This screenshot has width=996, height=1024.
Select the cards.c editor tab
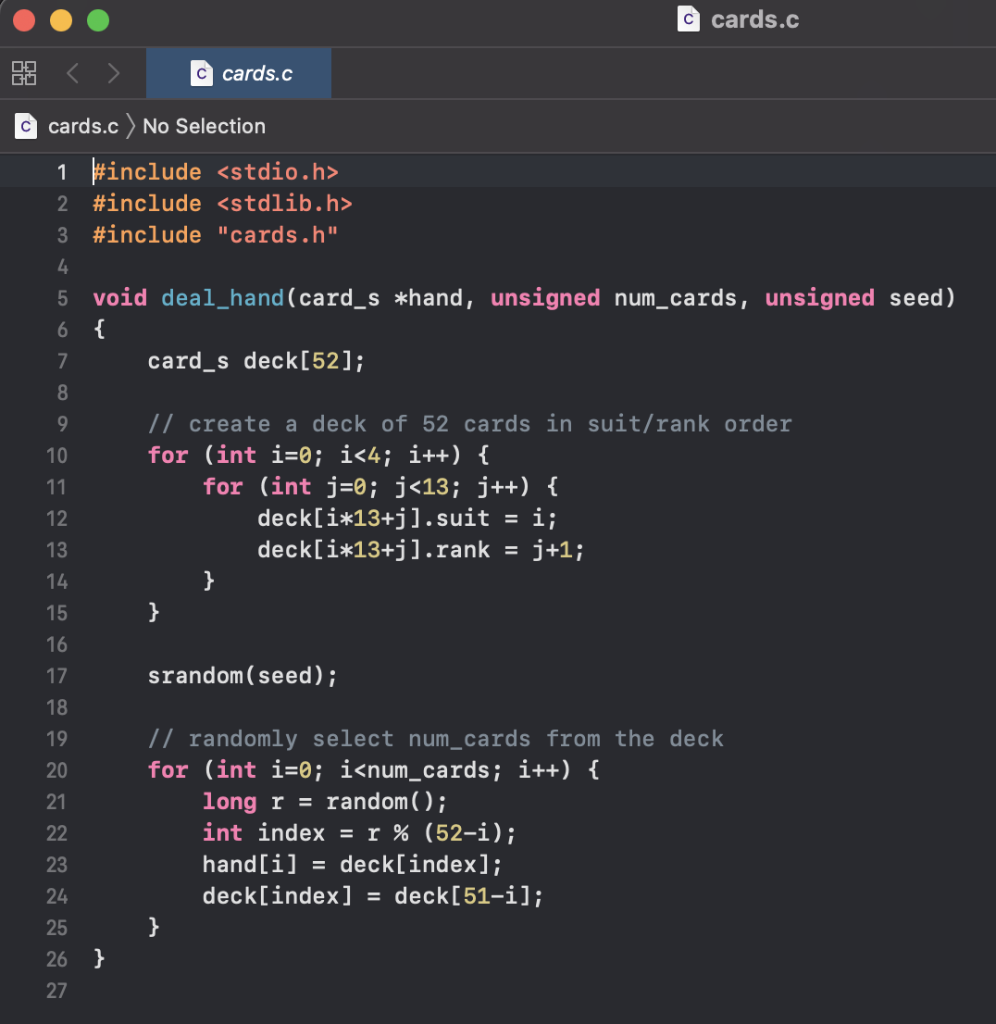point(238,73)
